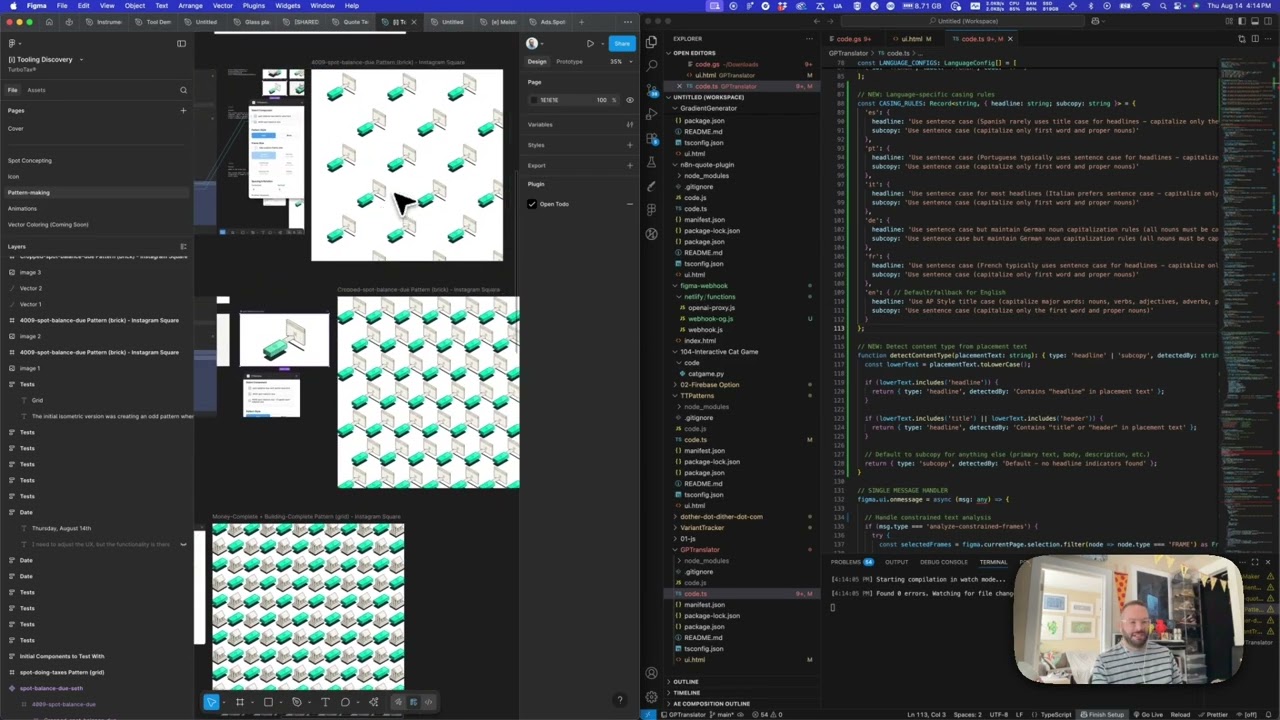Expand the 02-Firebase Option folder
The height and width of the screenshot is (720, 1280).
click(710, 385)
